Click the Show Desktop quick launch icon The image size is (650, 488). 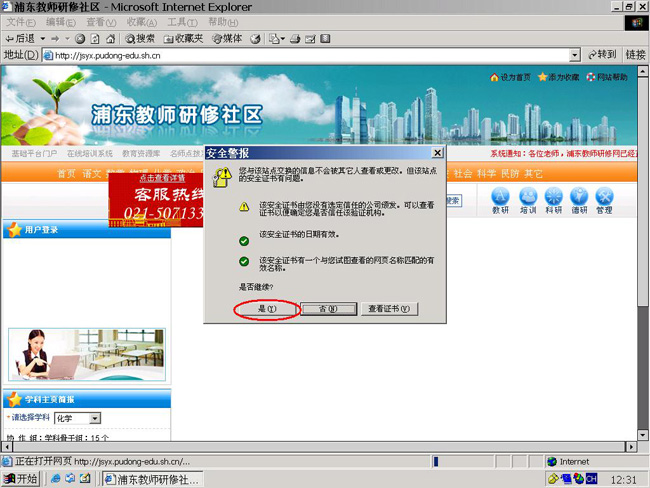coord(85,479)
